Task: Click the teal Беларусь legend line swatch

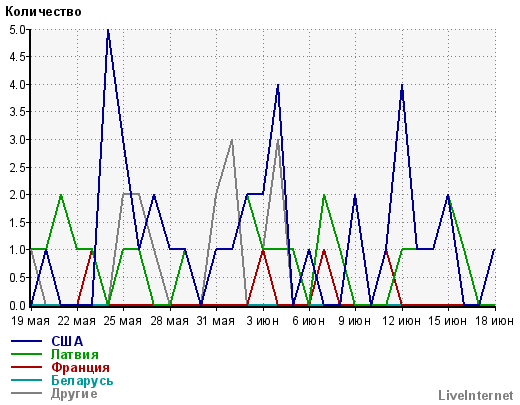Action: click(x=27, y=380)
